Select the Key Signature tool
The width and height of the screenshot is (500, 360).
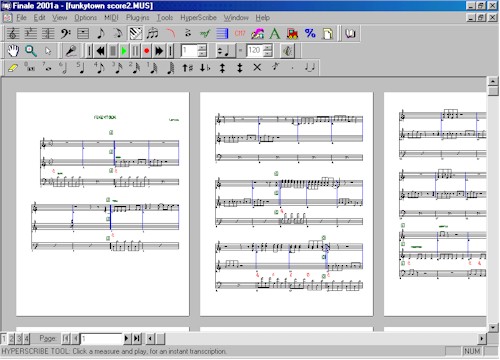pos(31,33)
